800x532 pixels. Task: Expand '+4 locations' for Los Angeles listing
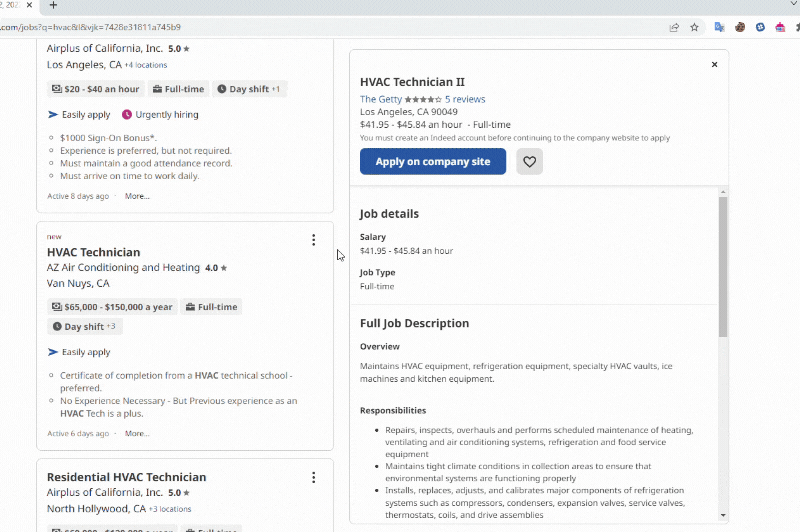(146, 65)
